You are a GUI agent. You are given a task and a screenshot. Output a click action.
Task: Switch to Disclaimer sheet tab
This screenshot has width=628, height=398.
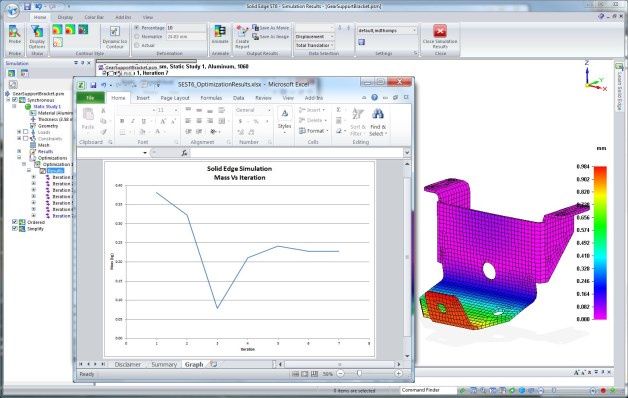coord(128,364)
